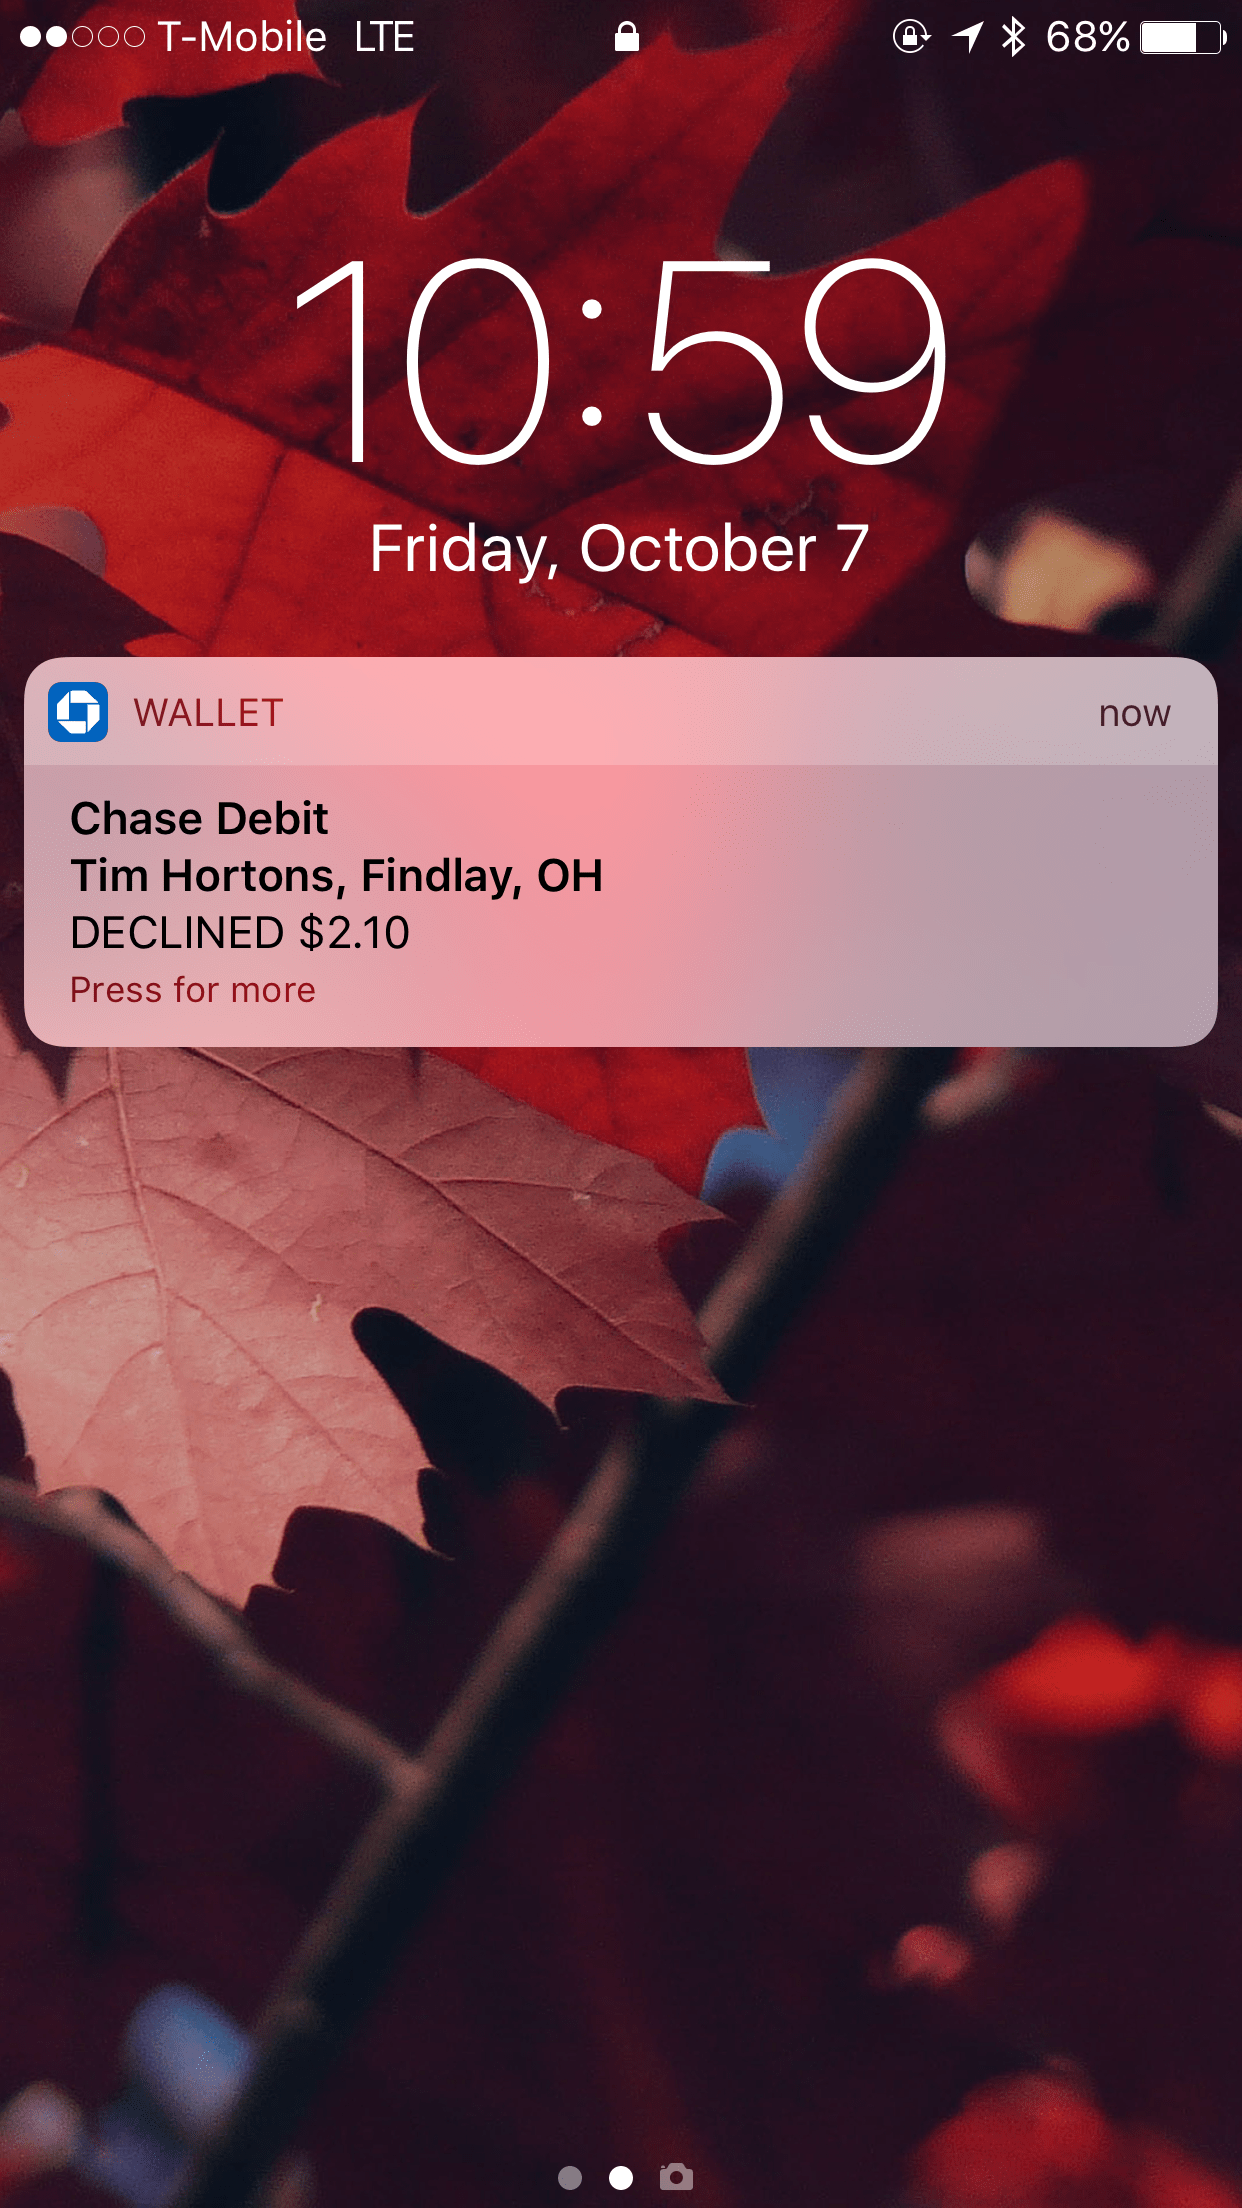
Task: Tap the battery indicator icon
Action: [1183, 38]
